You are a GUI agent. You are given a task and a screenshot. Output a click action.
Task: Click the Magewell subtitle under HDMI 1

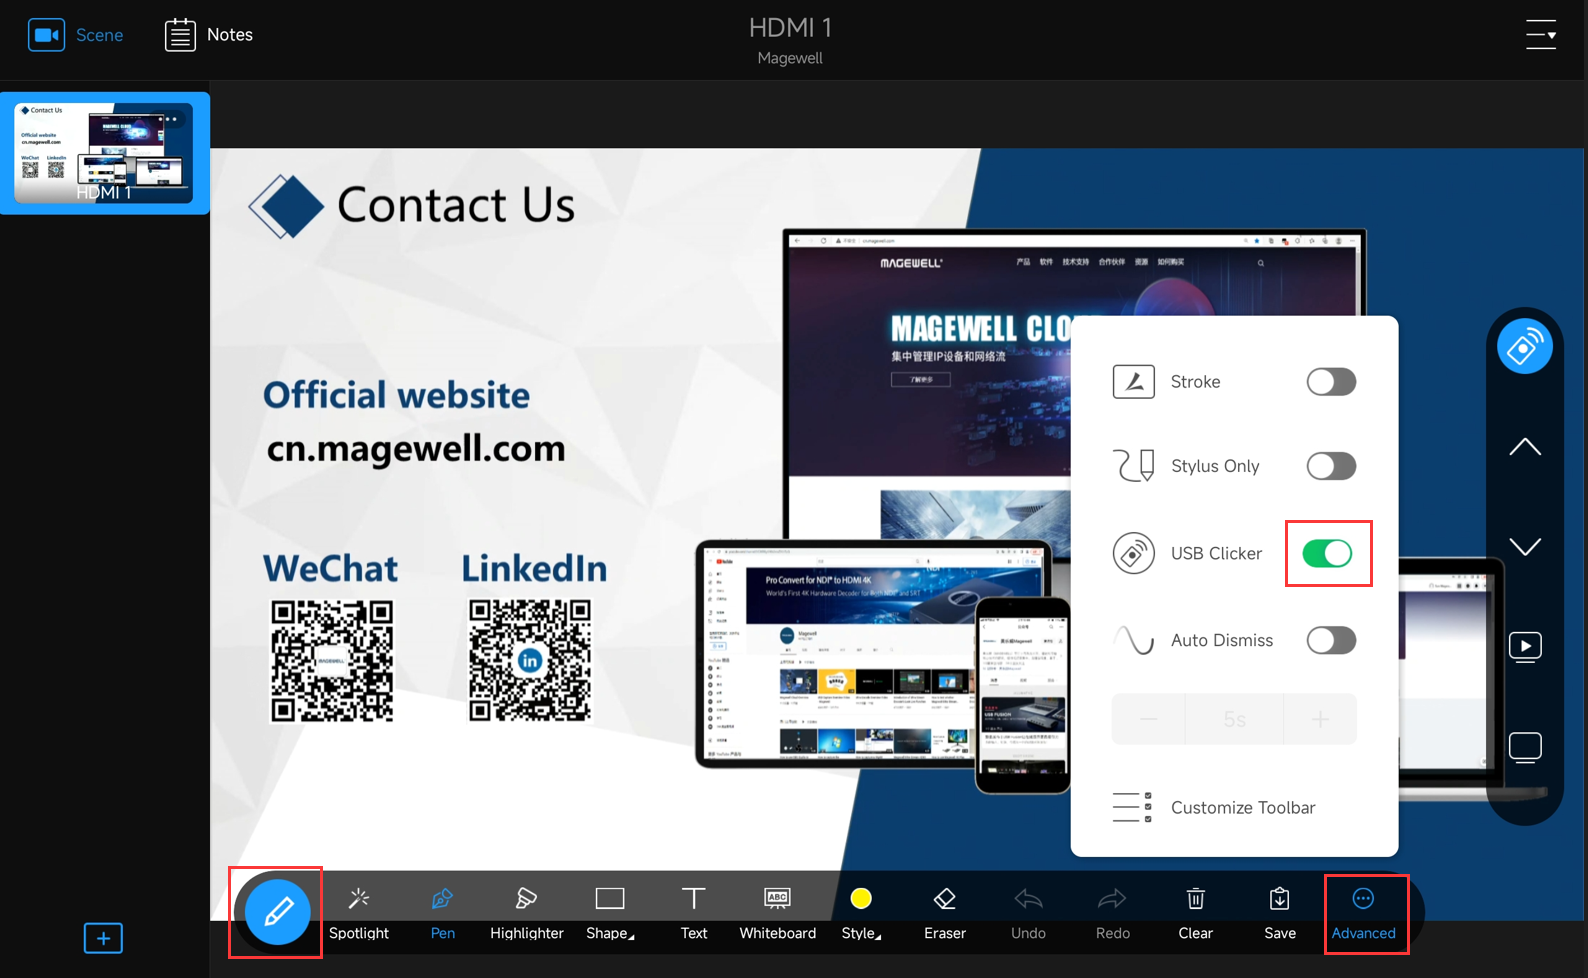pyautogui.click(x=790, y=58)
